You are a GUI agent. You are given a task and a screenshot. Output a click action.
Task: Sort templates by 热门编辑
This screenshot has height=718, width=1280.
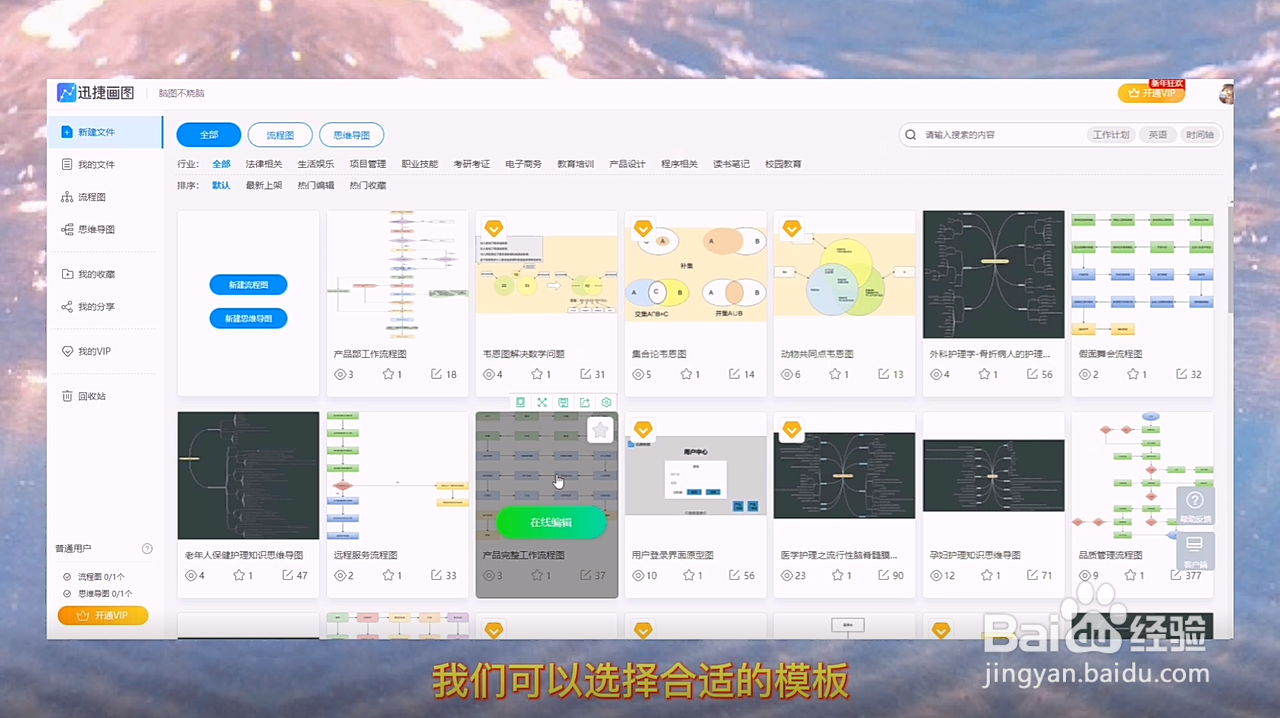coord(316,185)
